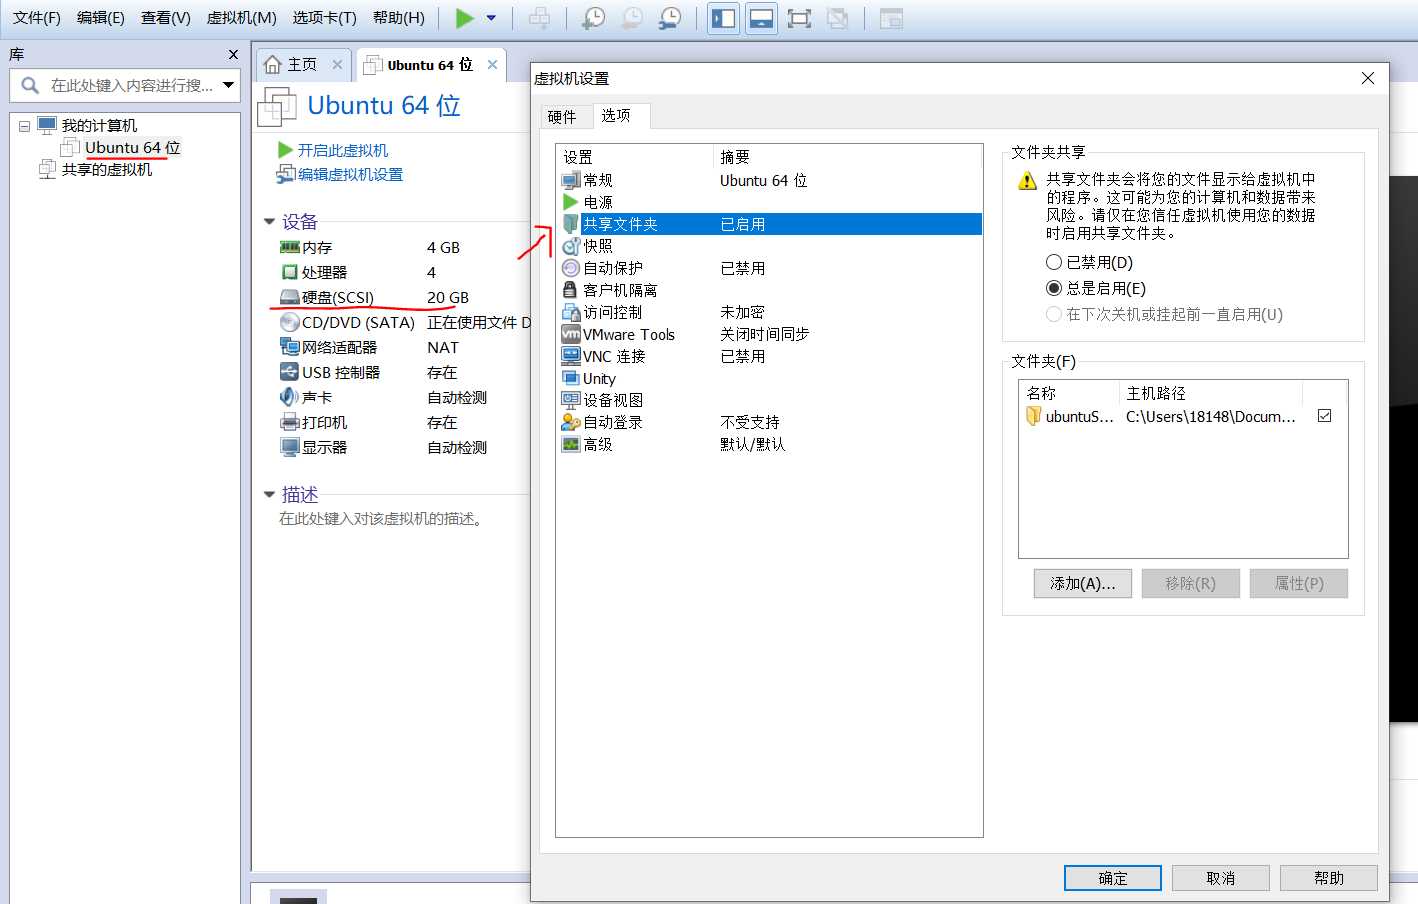Select the 设备视图 settings row icon
This screenshot has width=1418, height=904.
[570, 400]
